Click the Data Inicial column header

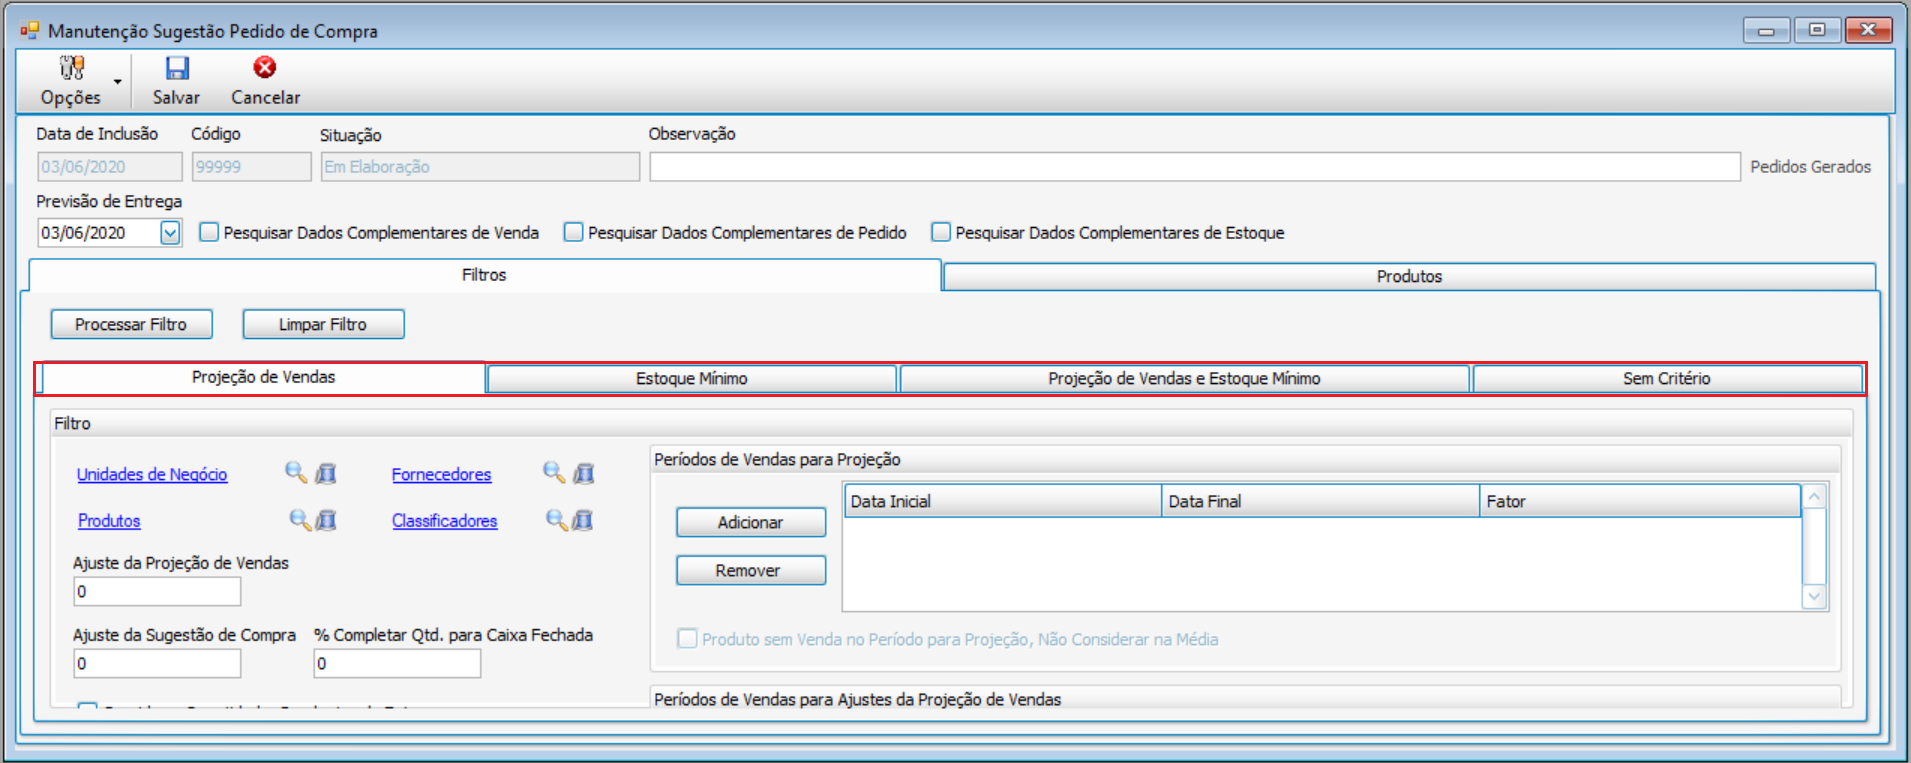click(1002, 501)
